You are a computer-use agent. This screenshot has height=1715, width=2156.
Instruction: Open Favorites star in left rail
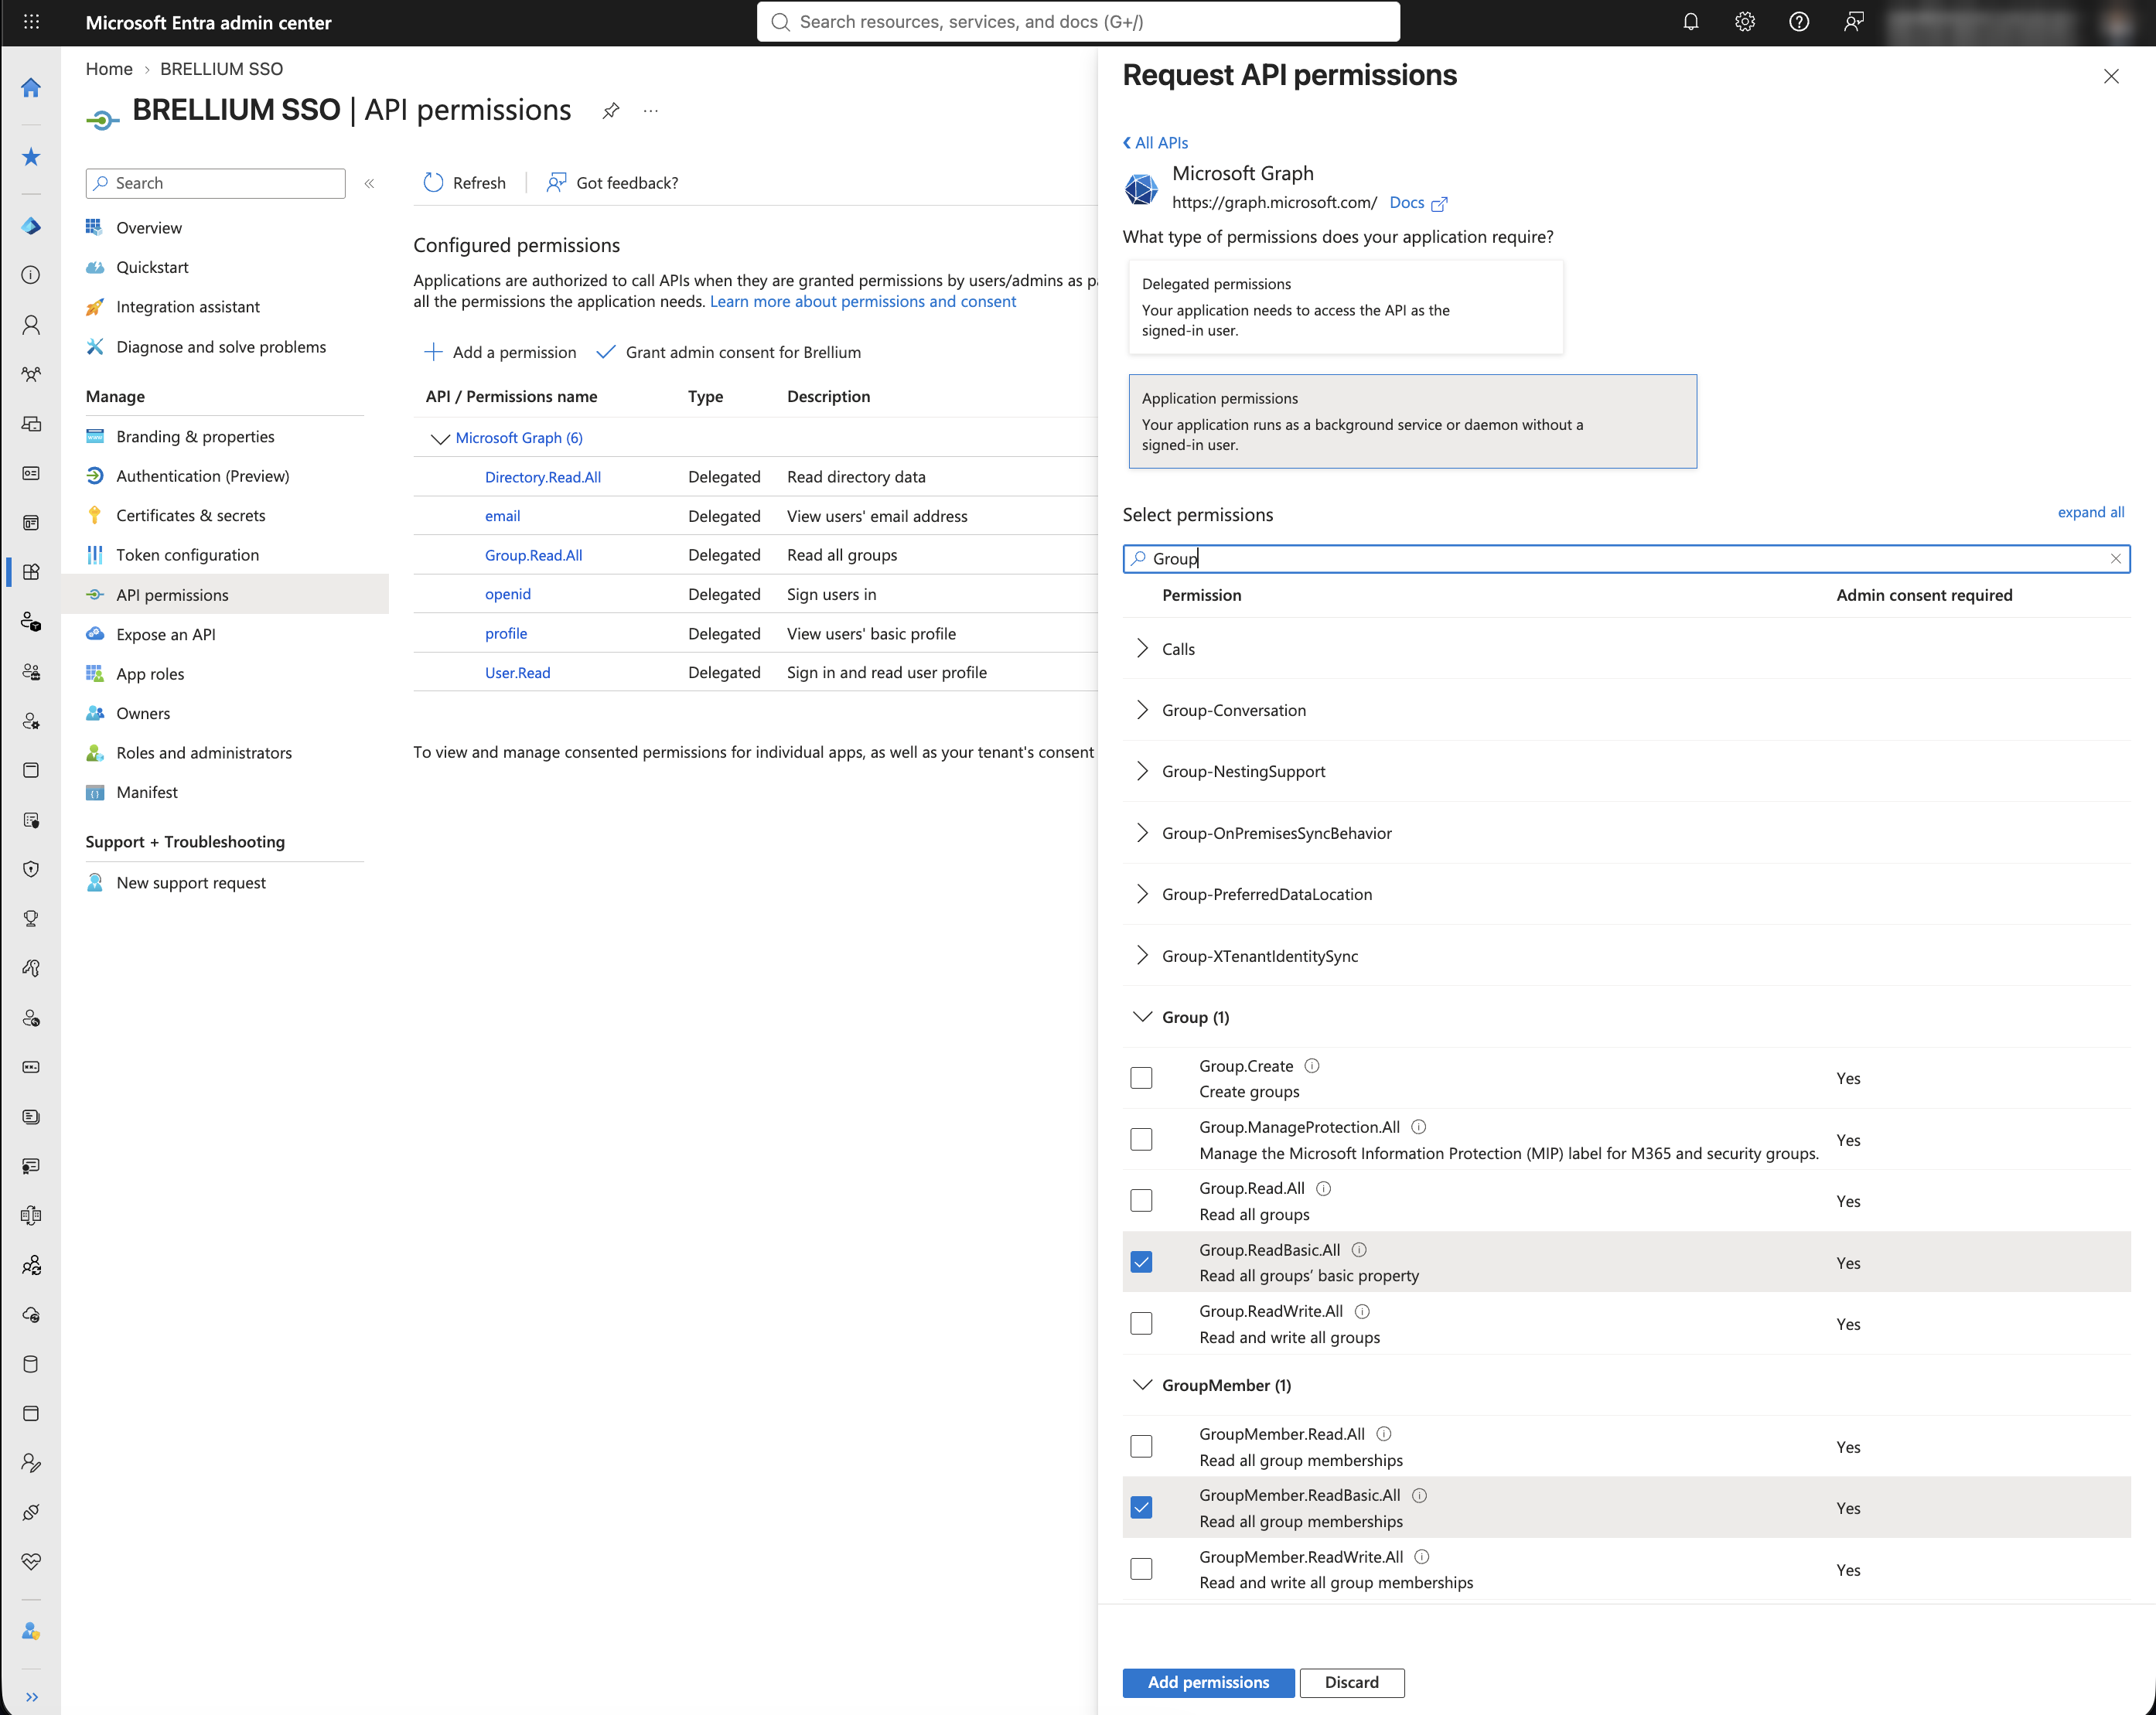(31, 157)
